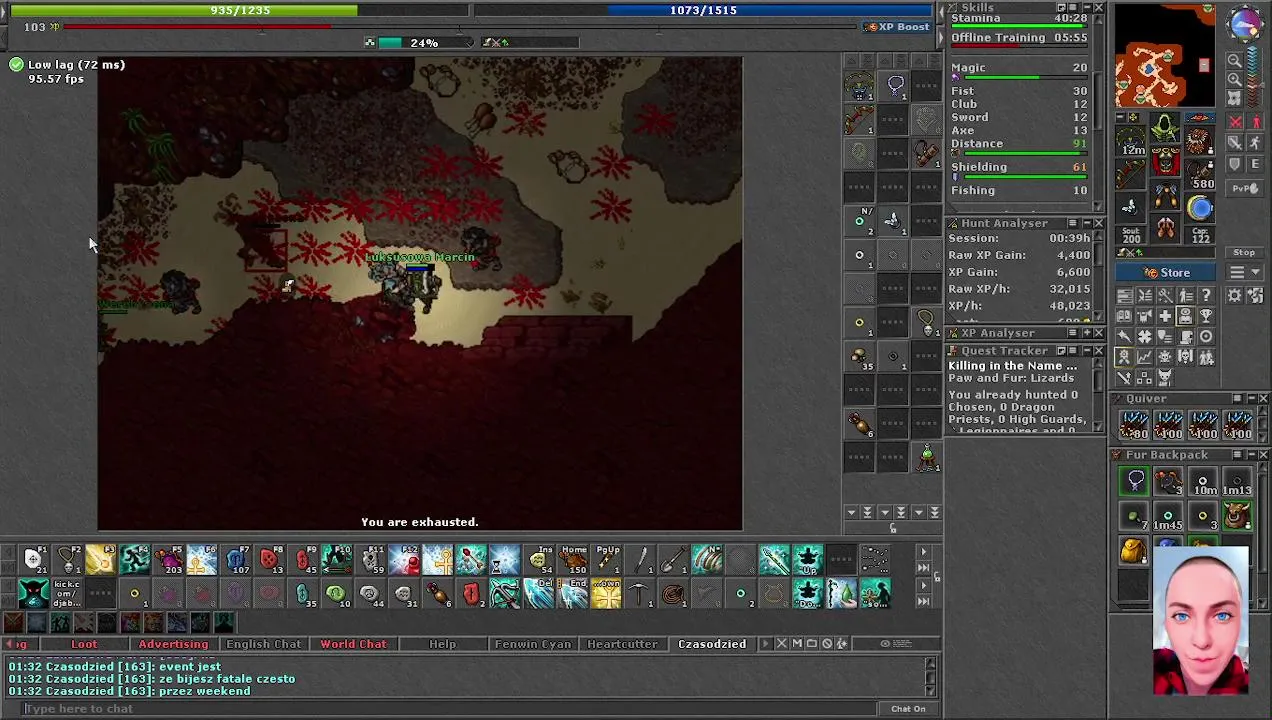Click the blue mana bar 1073/1515
Screen dimensions: 1272x720
click(x=704, y=10)
